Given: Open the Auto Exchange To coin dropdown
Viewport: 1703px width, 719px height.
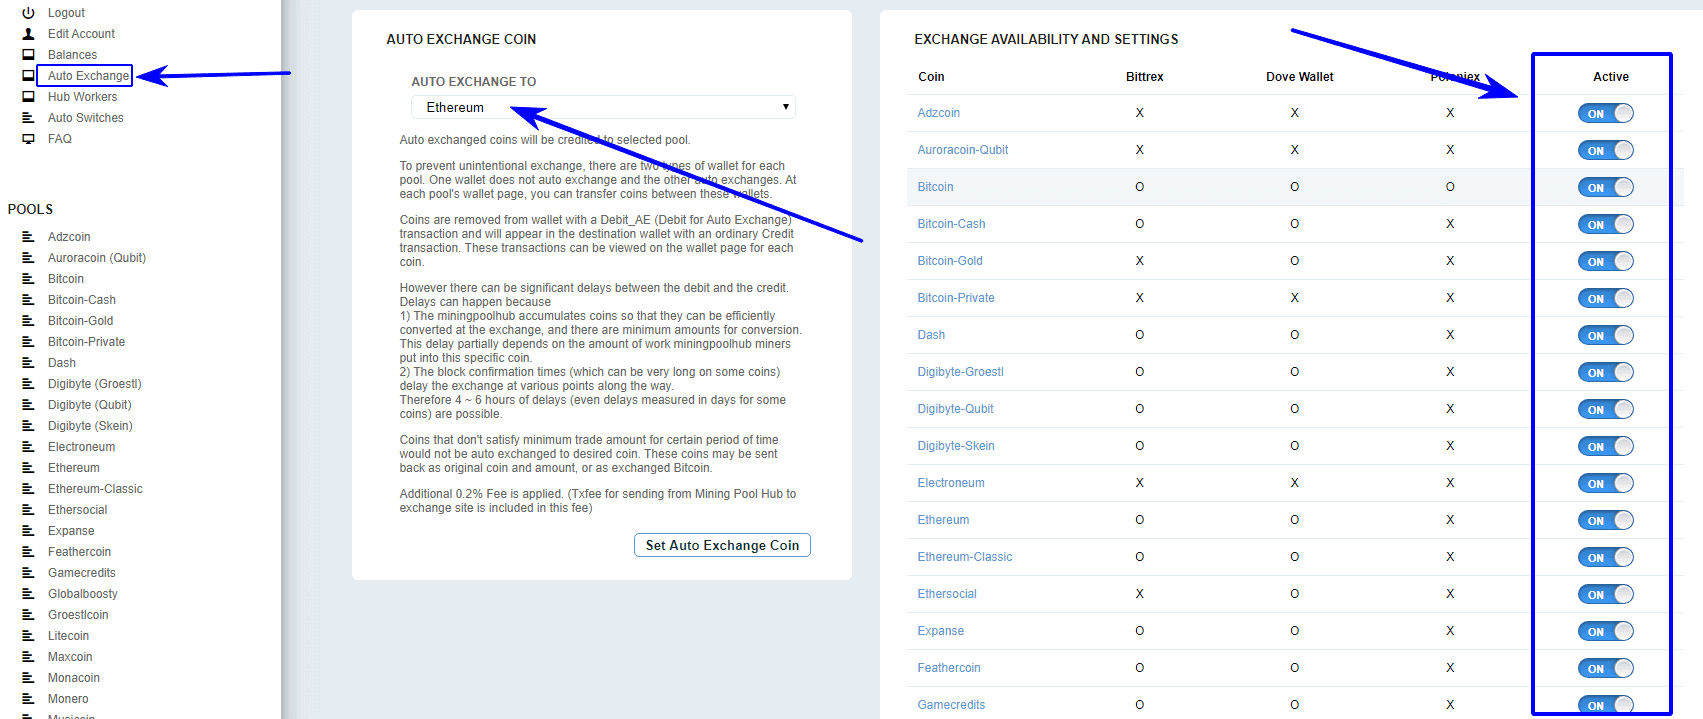Looking at the screenshot, I should click(x=603, y=107).
